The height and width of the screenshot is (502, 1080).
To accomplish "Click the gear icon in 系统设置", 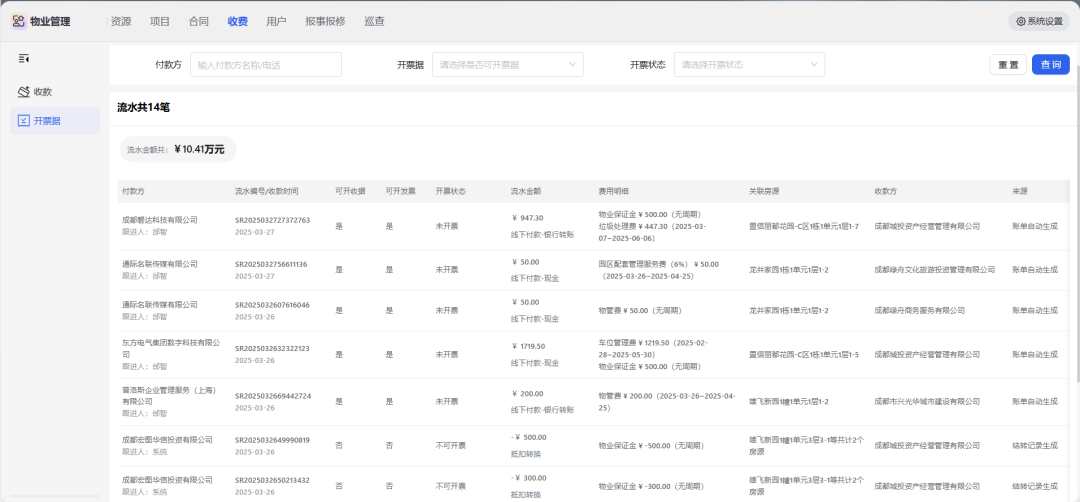I will coord(1021,21).
